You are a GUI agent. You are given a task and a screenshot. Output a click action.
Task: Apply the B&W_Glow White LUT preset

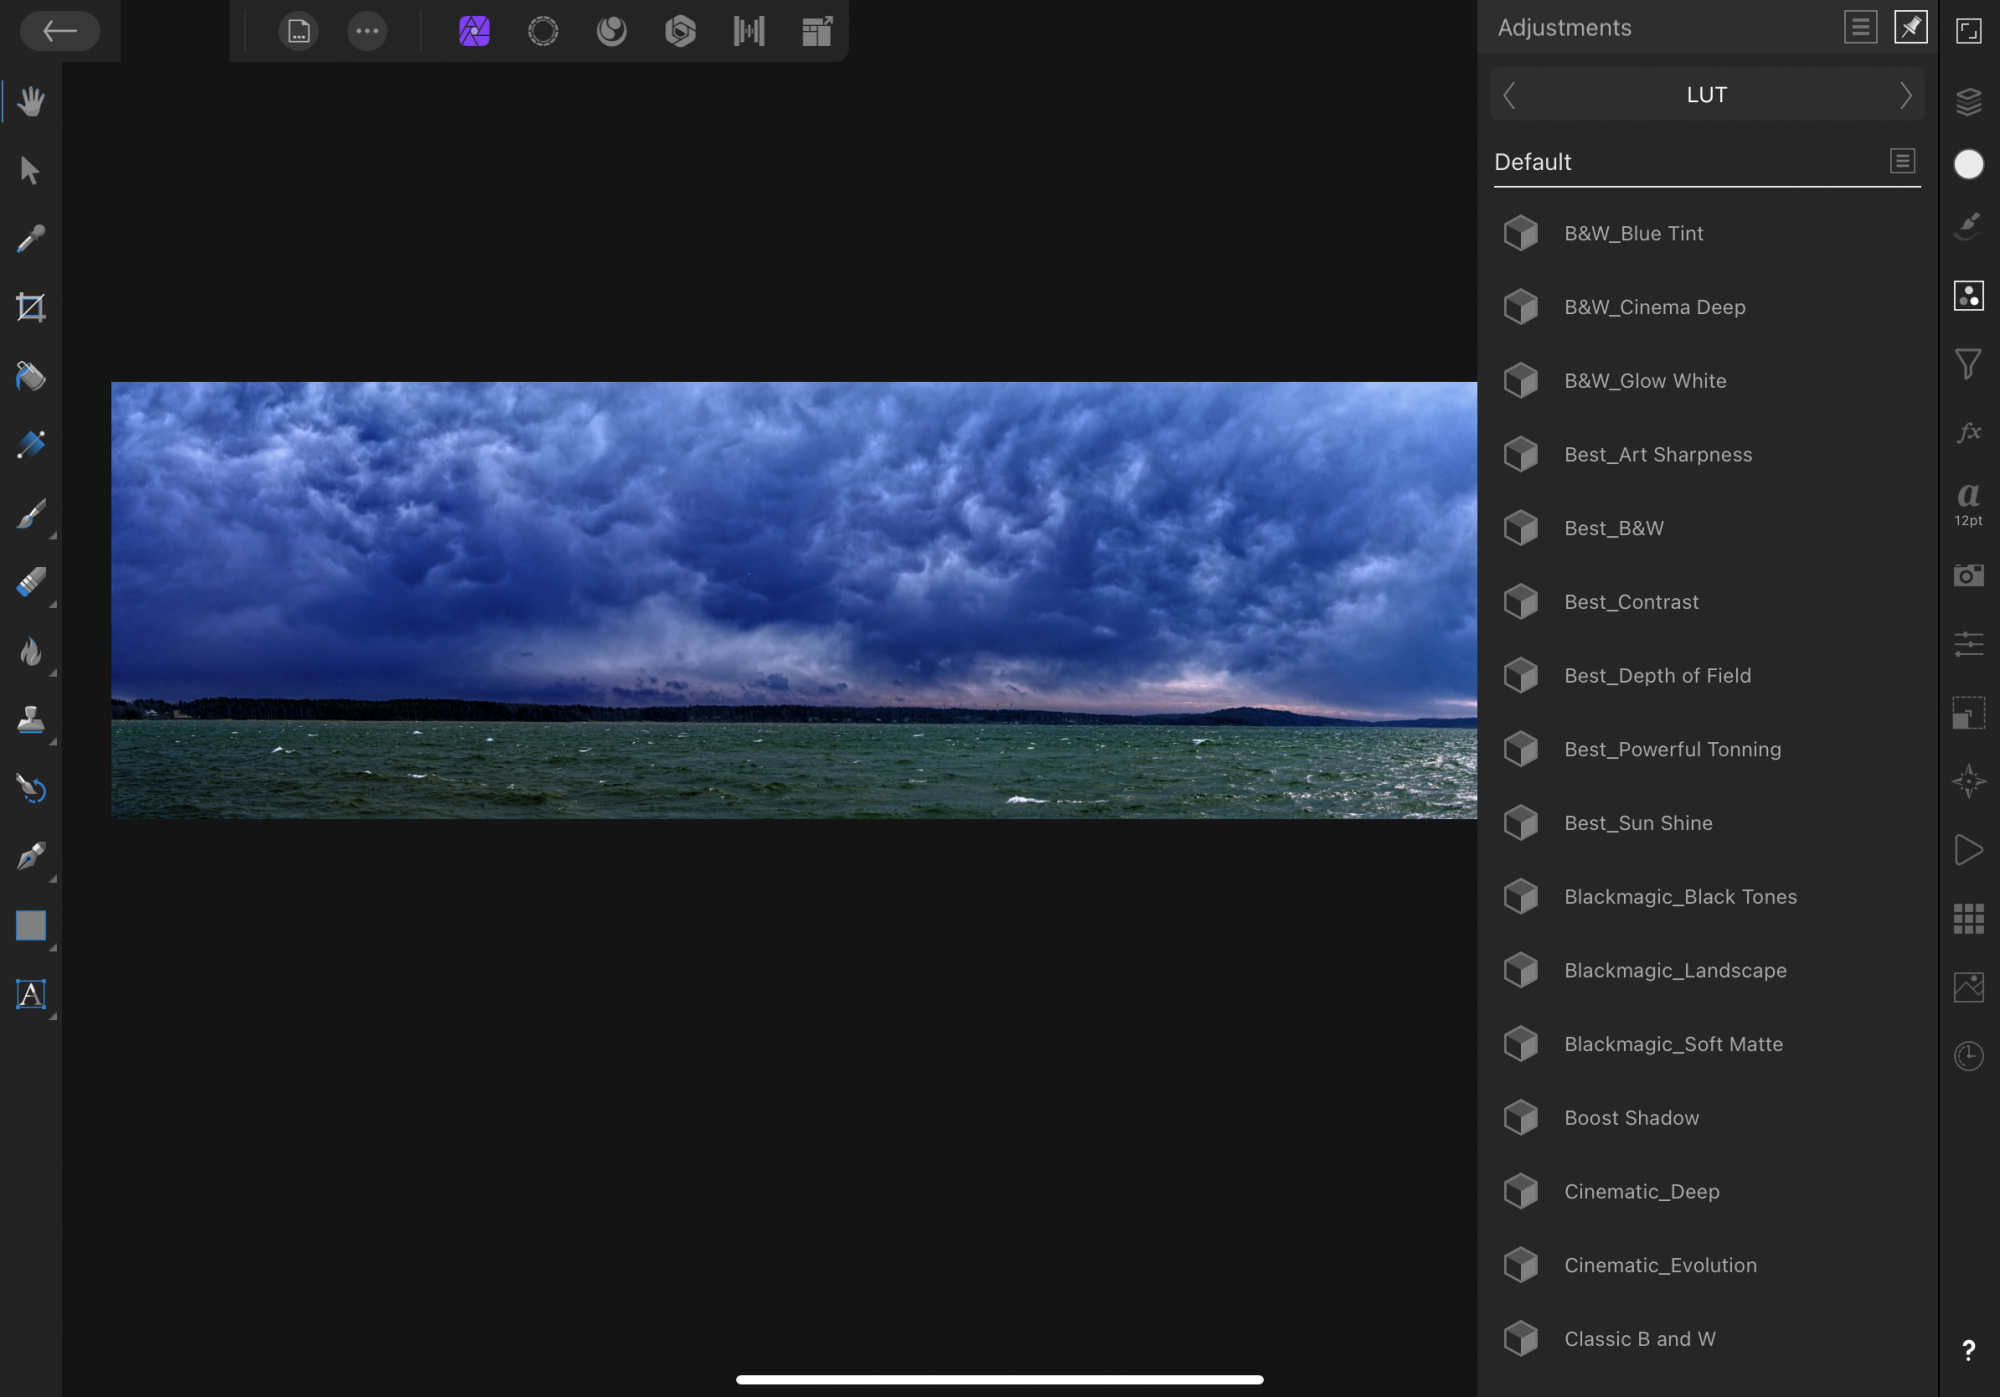1706,381
